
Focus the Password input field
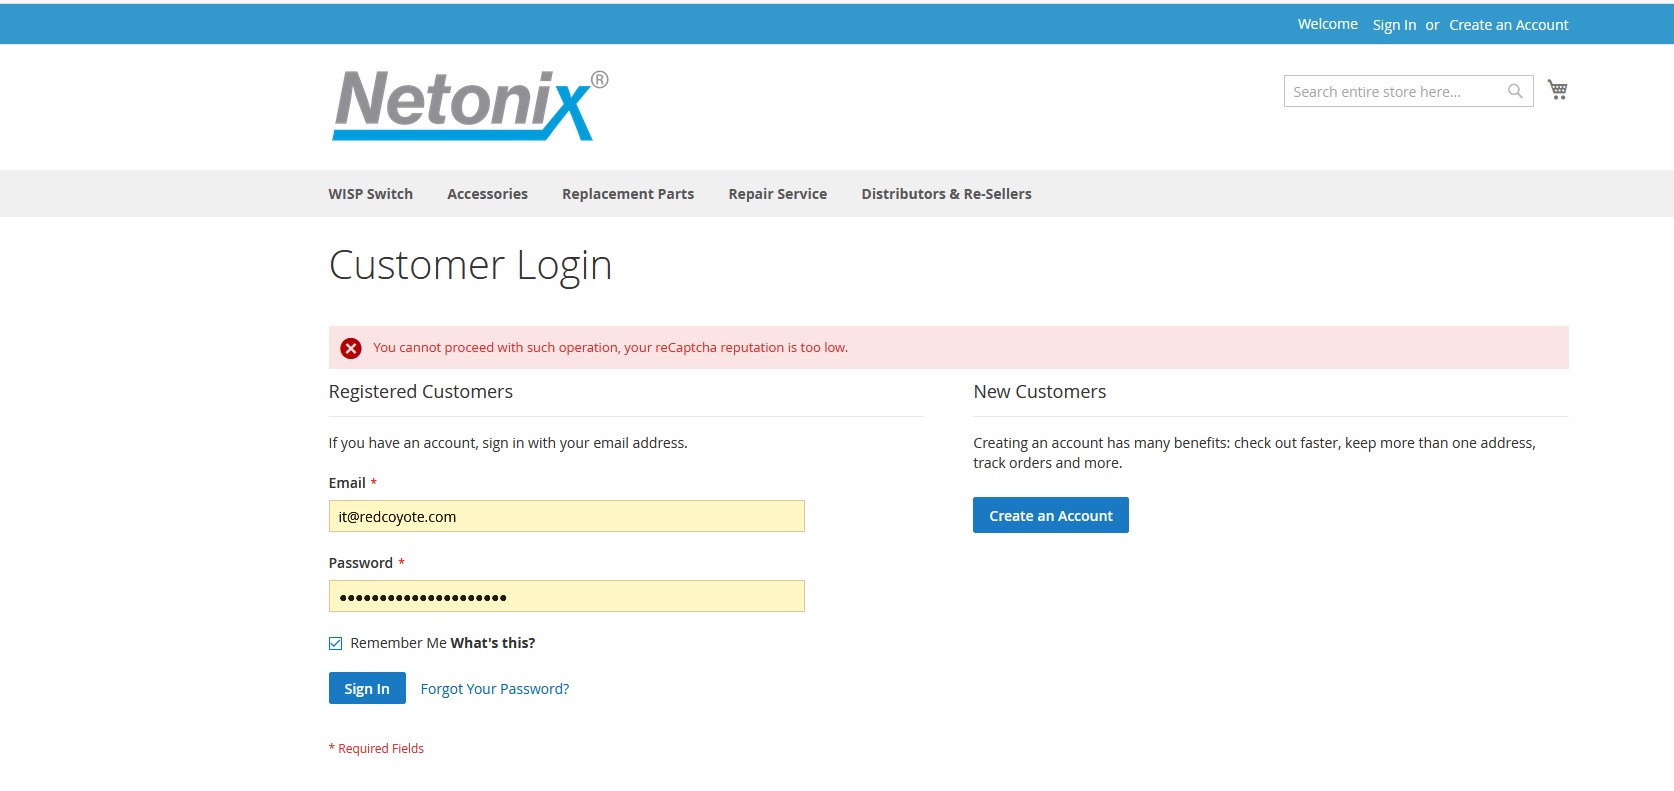[567, 596]
